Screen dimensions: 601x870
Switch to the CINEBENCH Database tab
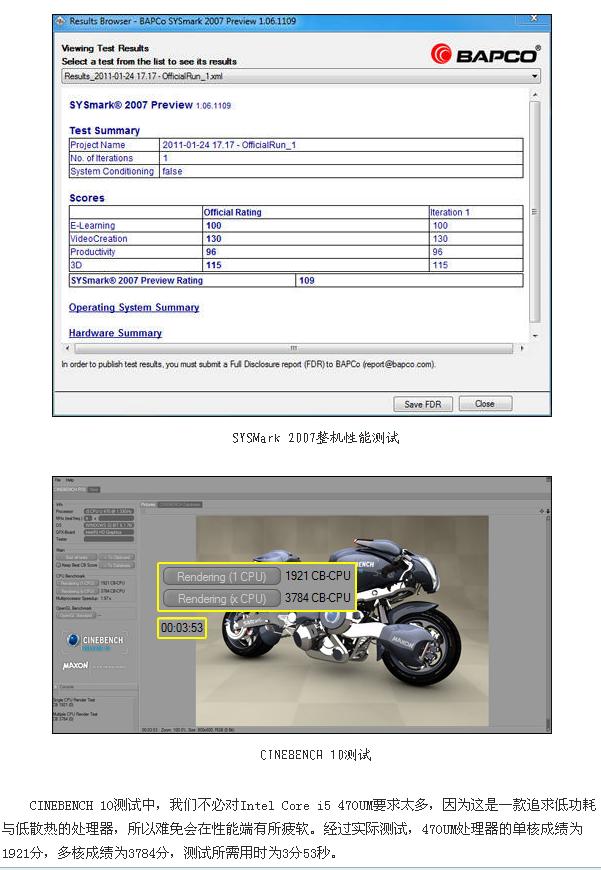(180, 504)
